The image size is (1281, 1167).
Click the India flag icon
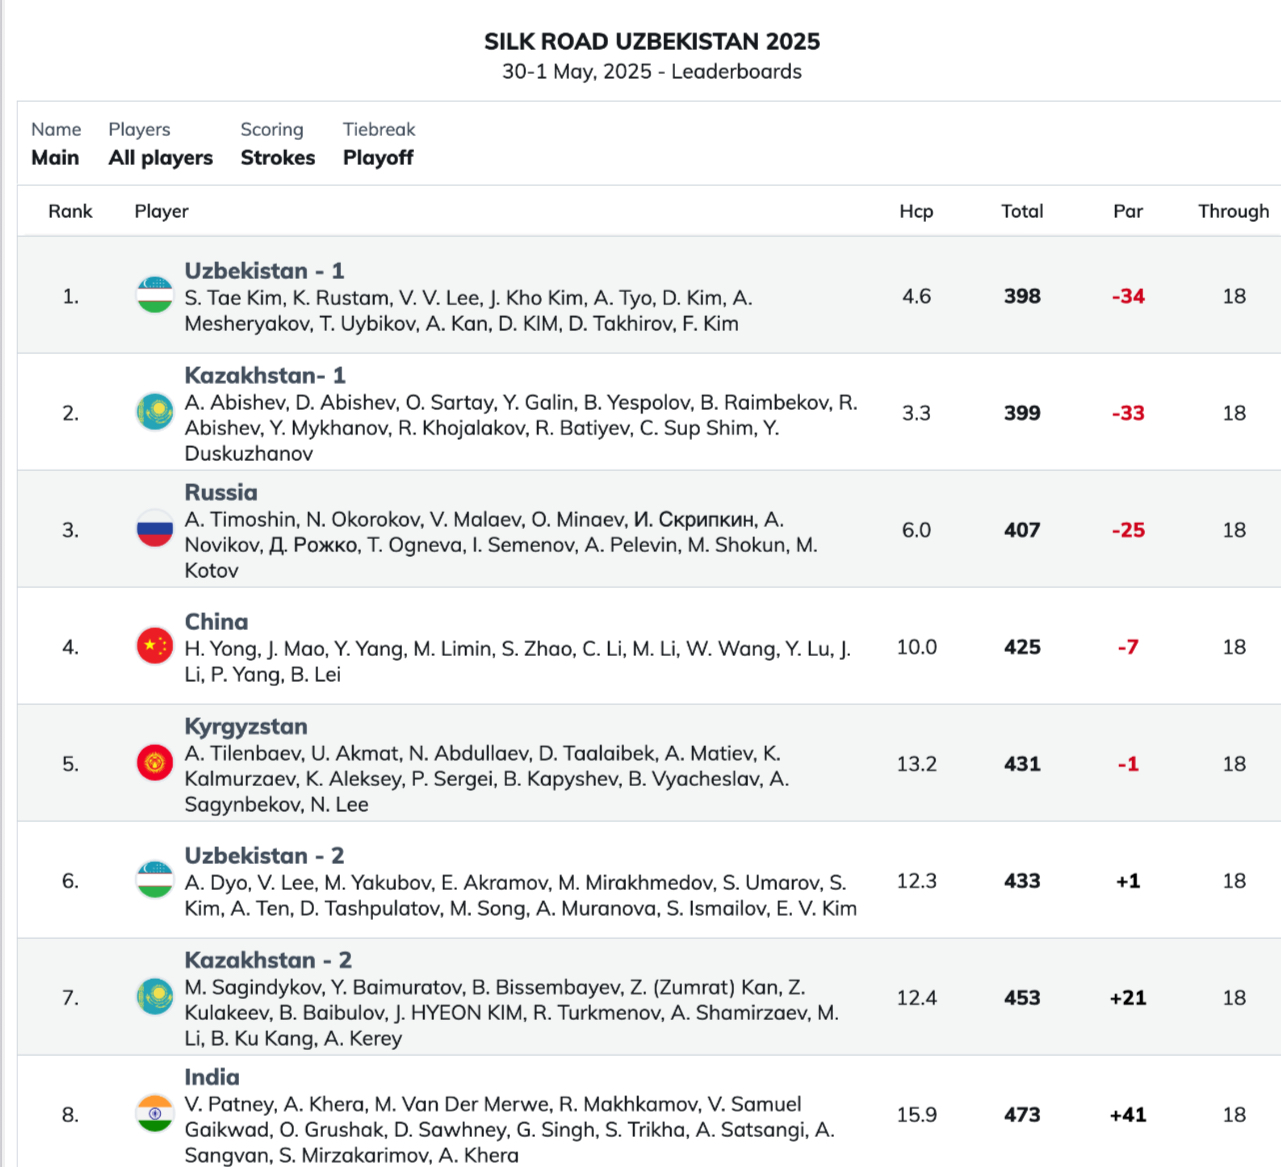[x=155, y=1114]
